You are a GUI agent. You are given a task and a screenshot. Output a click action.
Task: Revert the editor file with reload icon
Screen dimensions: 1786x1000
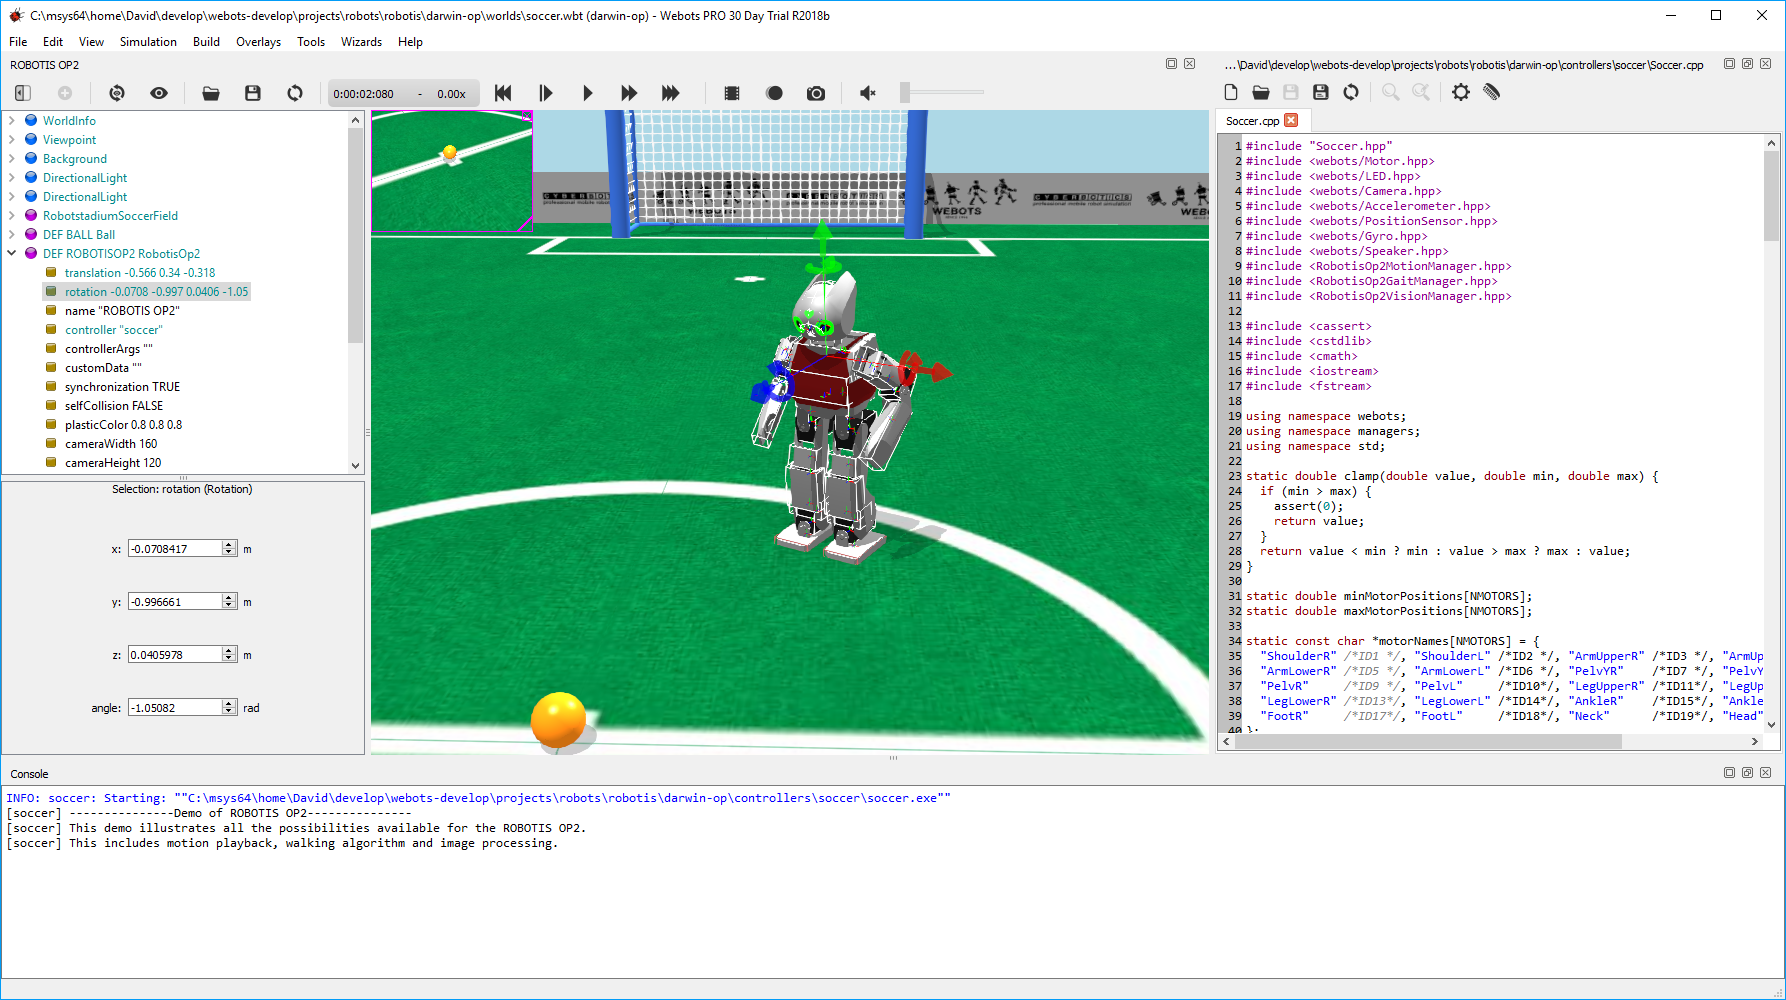(x=1351, y=92)
